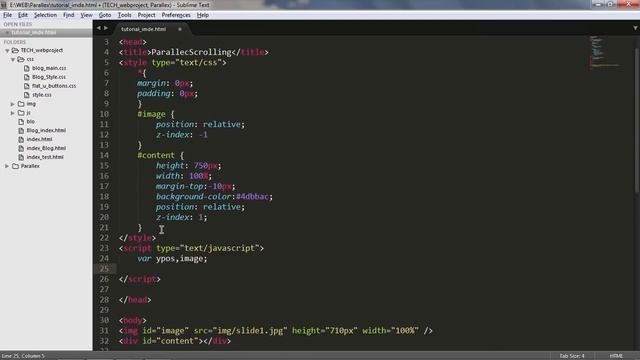Open the Help menu
Viewport: 640px width, 360px height.
point(202,15)
